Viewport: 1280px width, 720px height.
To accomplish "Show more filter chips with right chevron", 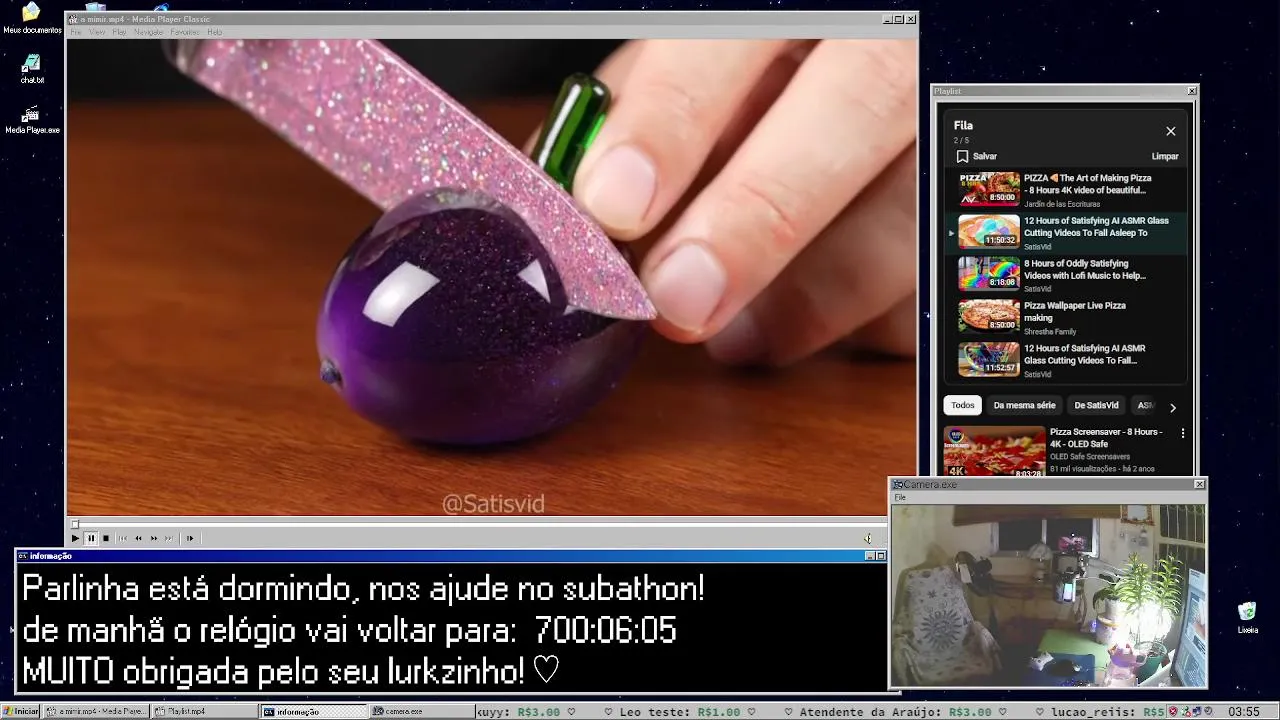I will pos(1172,407).
